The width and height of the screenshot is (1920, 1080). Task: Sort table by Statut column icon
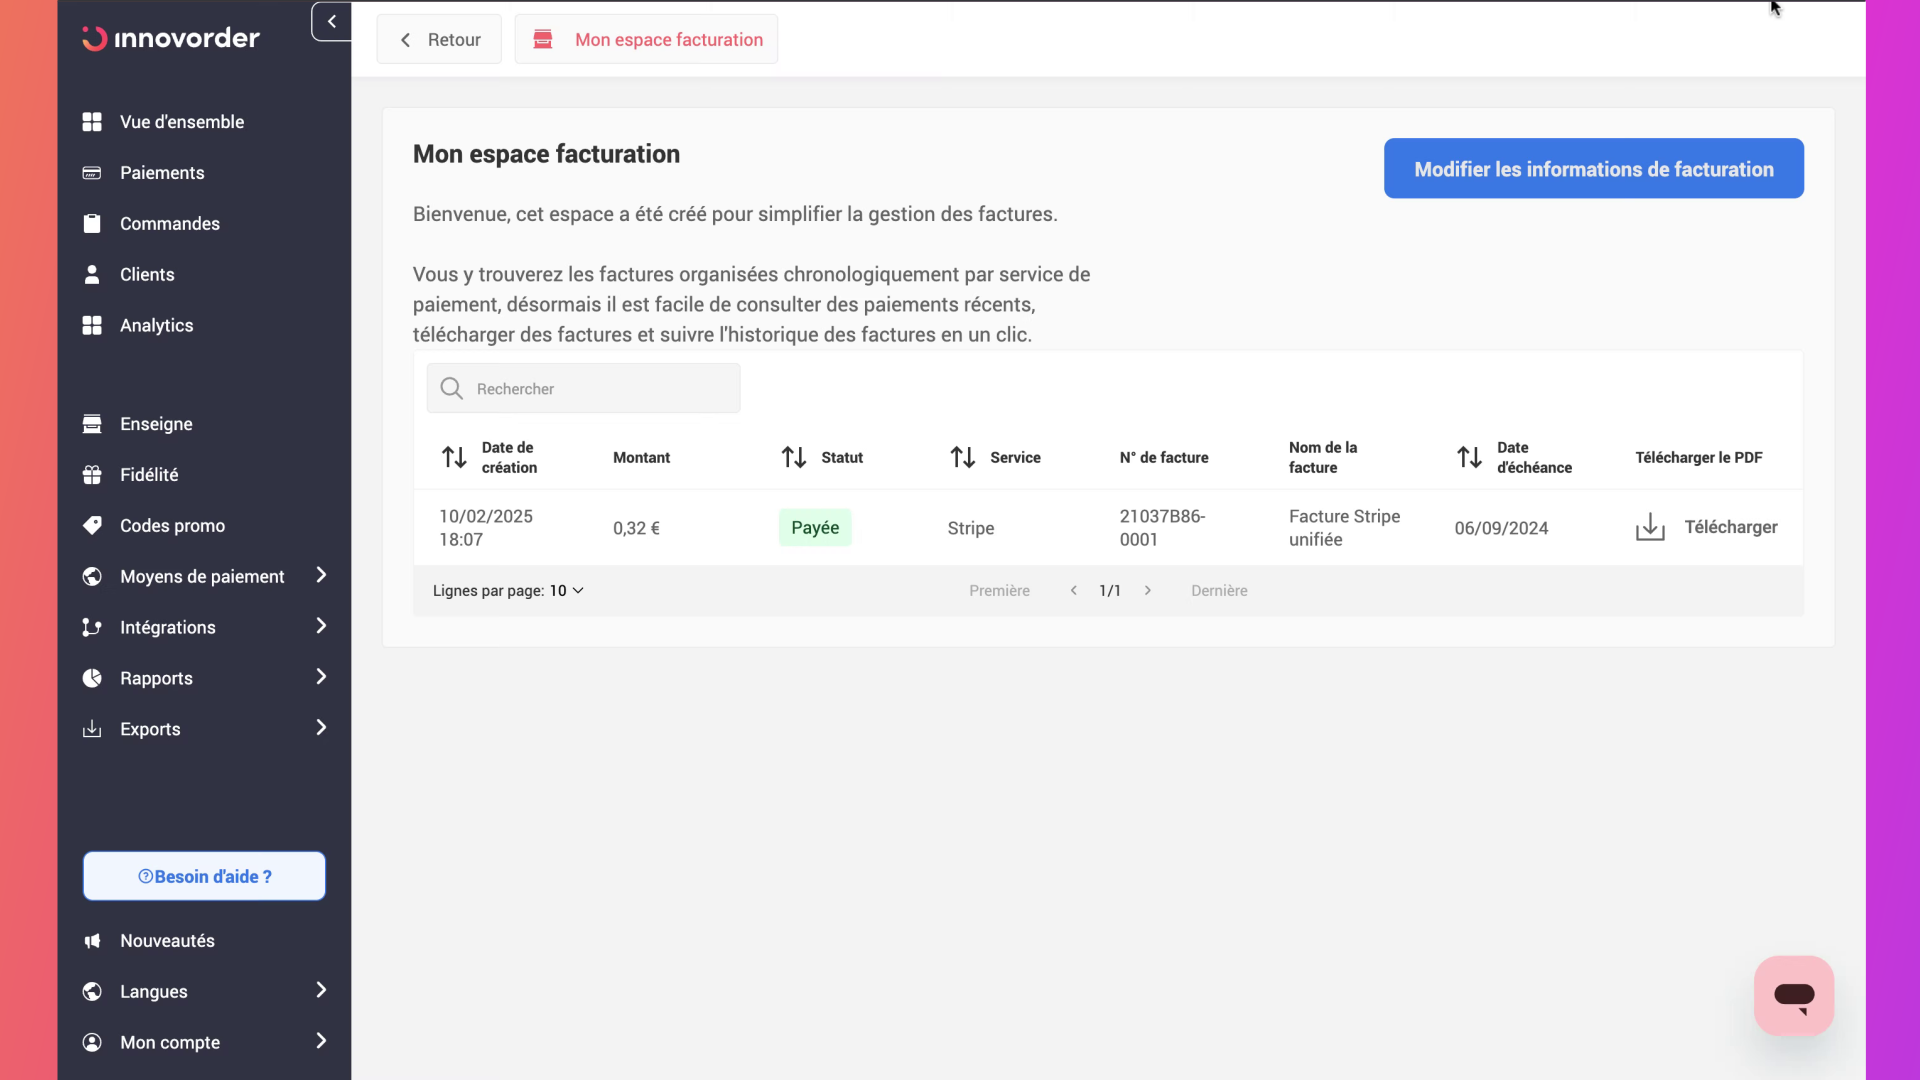(x=794, y=457)
